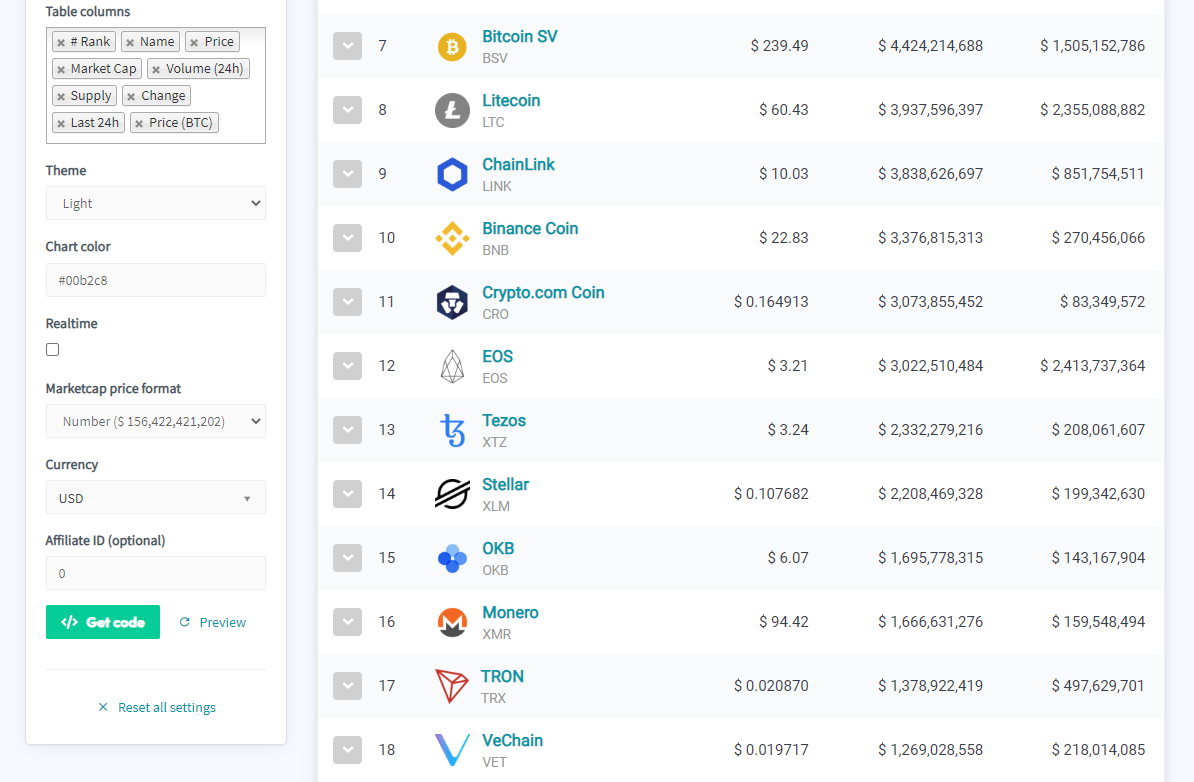Remove the Change column tag

[131, 97]
